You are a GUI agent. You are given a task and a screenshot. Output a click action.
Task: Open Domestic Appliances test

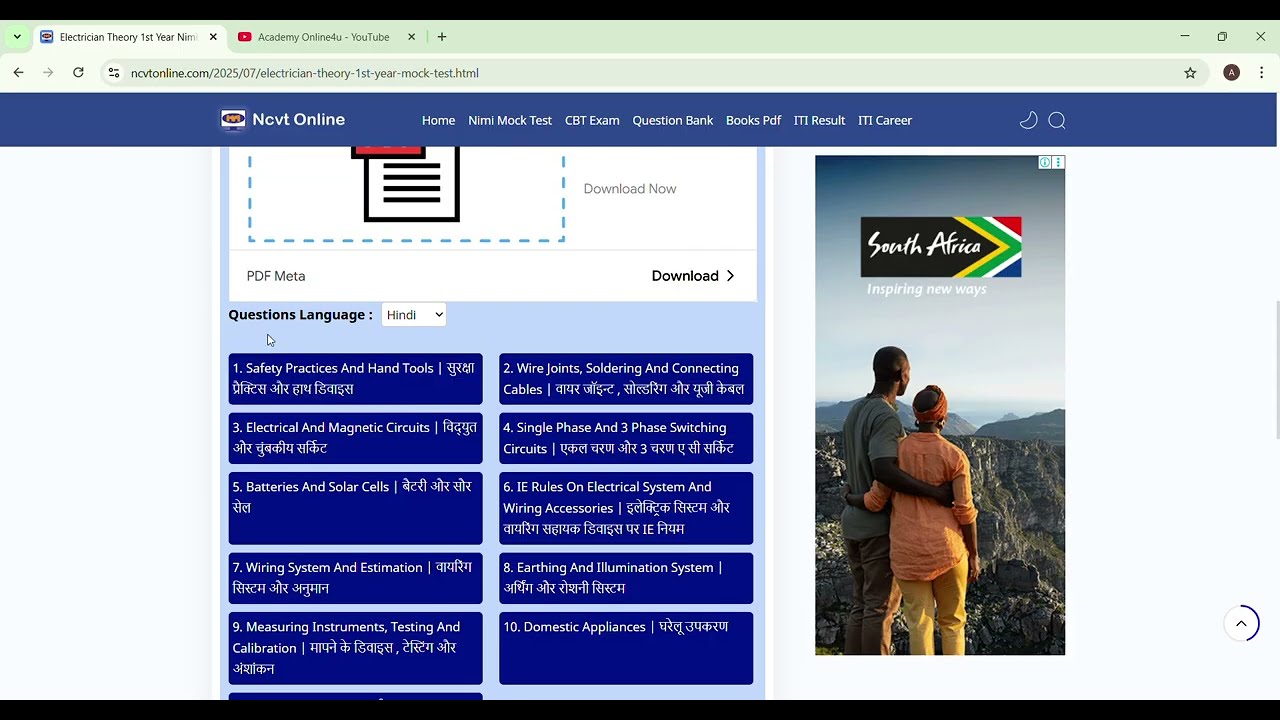[x=626, y=648]
